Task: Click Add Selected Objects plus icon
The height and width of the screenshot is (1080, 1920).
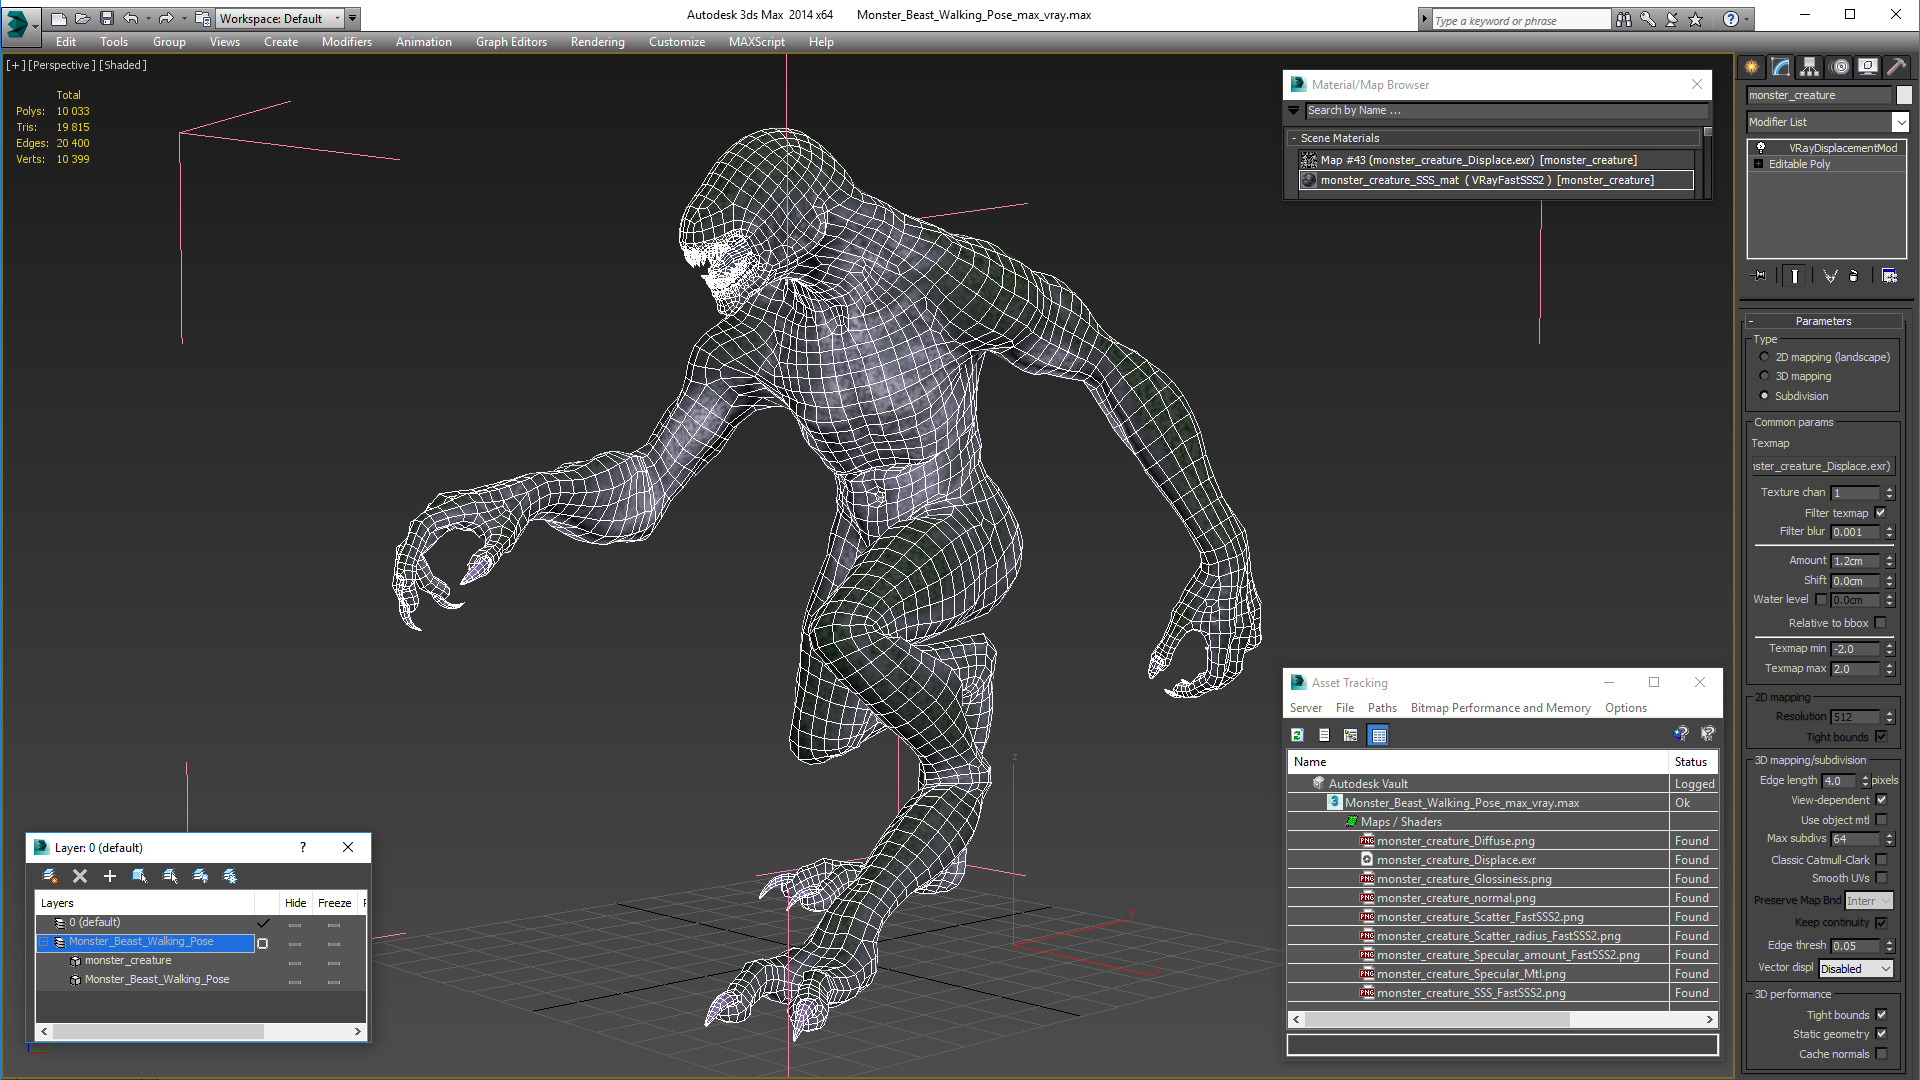Action: pyautogui.click(x=110, y=876)
